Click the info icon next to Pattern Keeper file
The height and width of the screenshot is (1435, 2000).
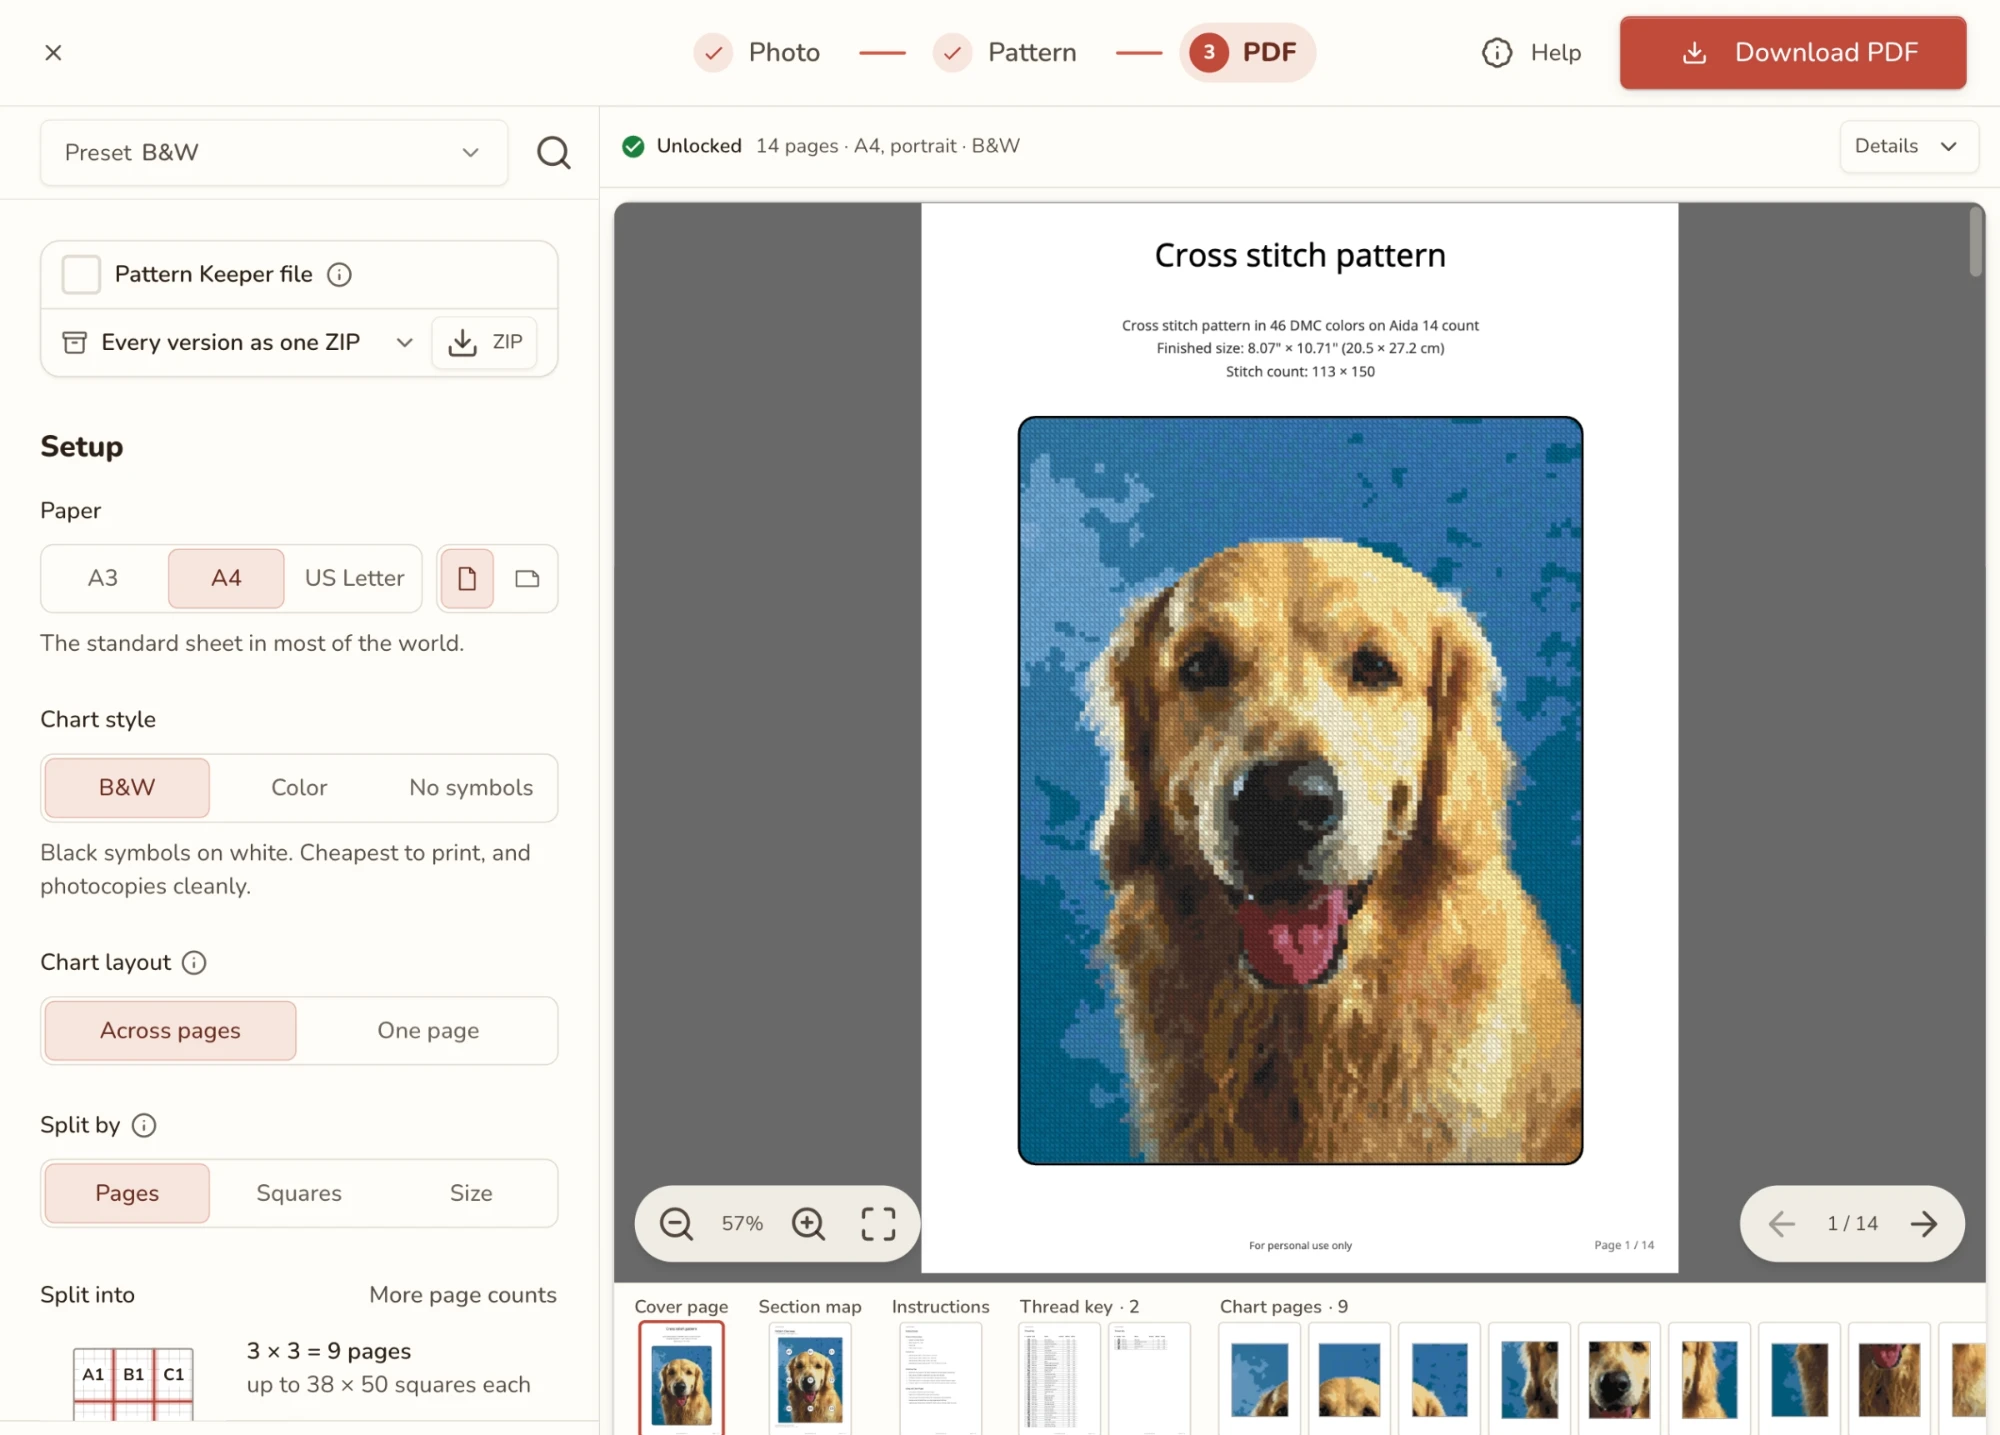point(339,274)
